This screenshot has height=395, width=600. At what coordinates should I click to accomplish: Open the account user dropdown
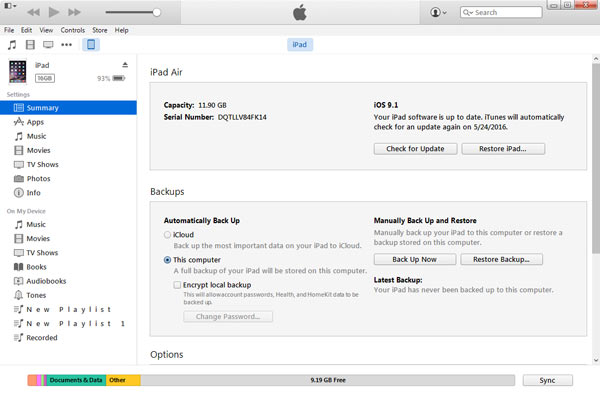[438, 12]
